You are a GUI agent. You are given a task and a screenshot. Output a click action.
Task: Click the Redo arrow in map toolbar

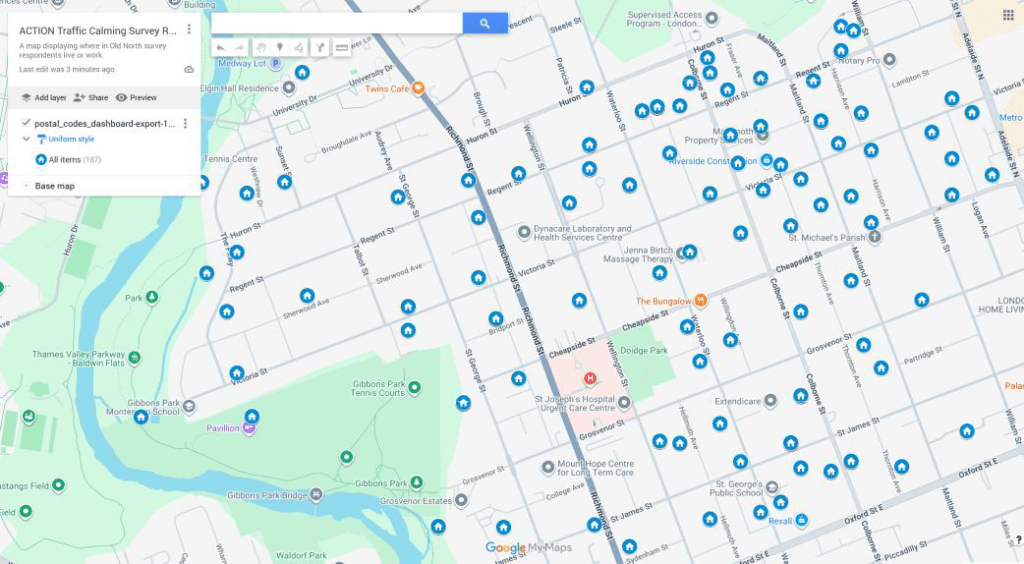coord(240,47)
